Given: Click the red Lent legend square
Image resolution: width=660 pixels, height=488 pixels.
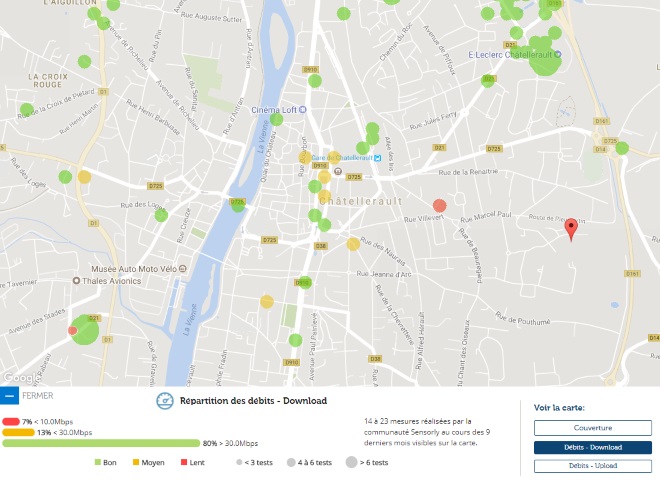Looking at the screenshot, I should click(184, 462).
